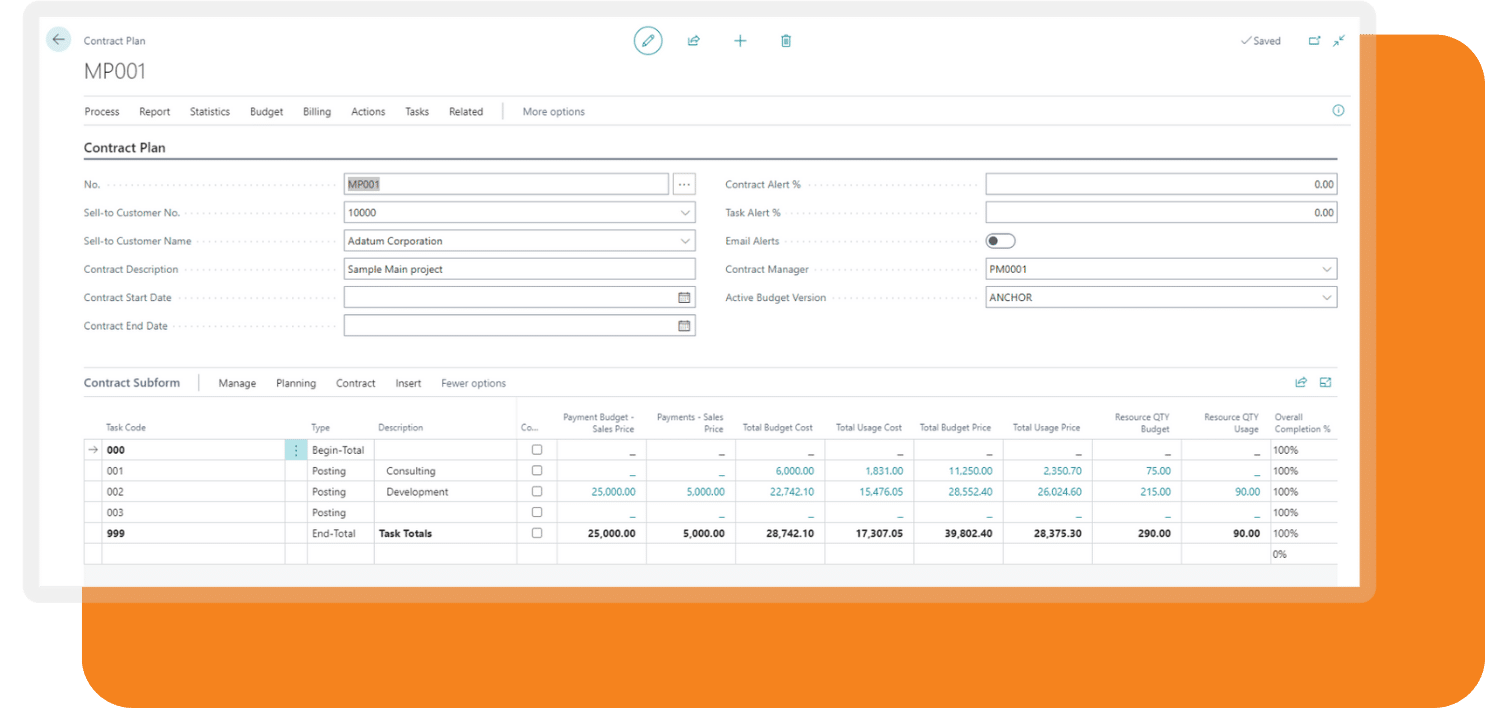Open Payment Budget 25,000.00 link for Development
Image resolution: width=1486 pixels, height=709 pixels.
click(x=613, y=492)
